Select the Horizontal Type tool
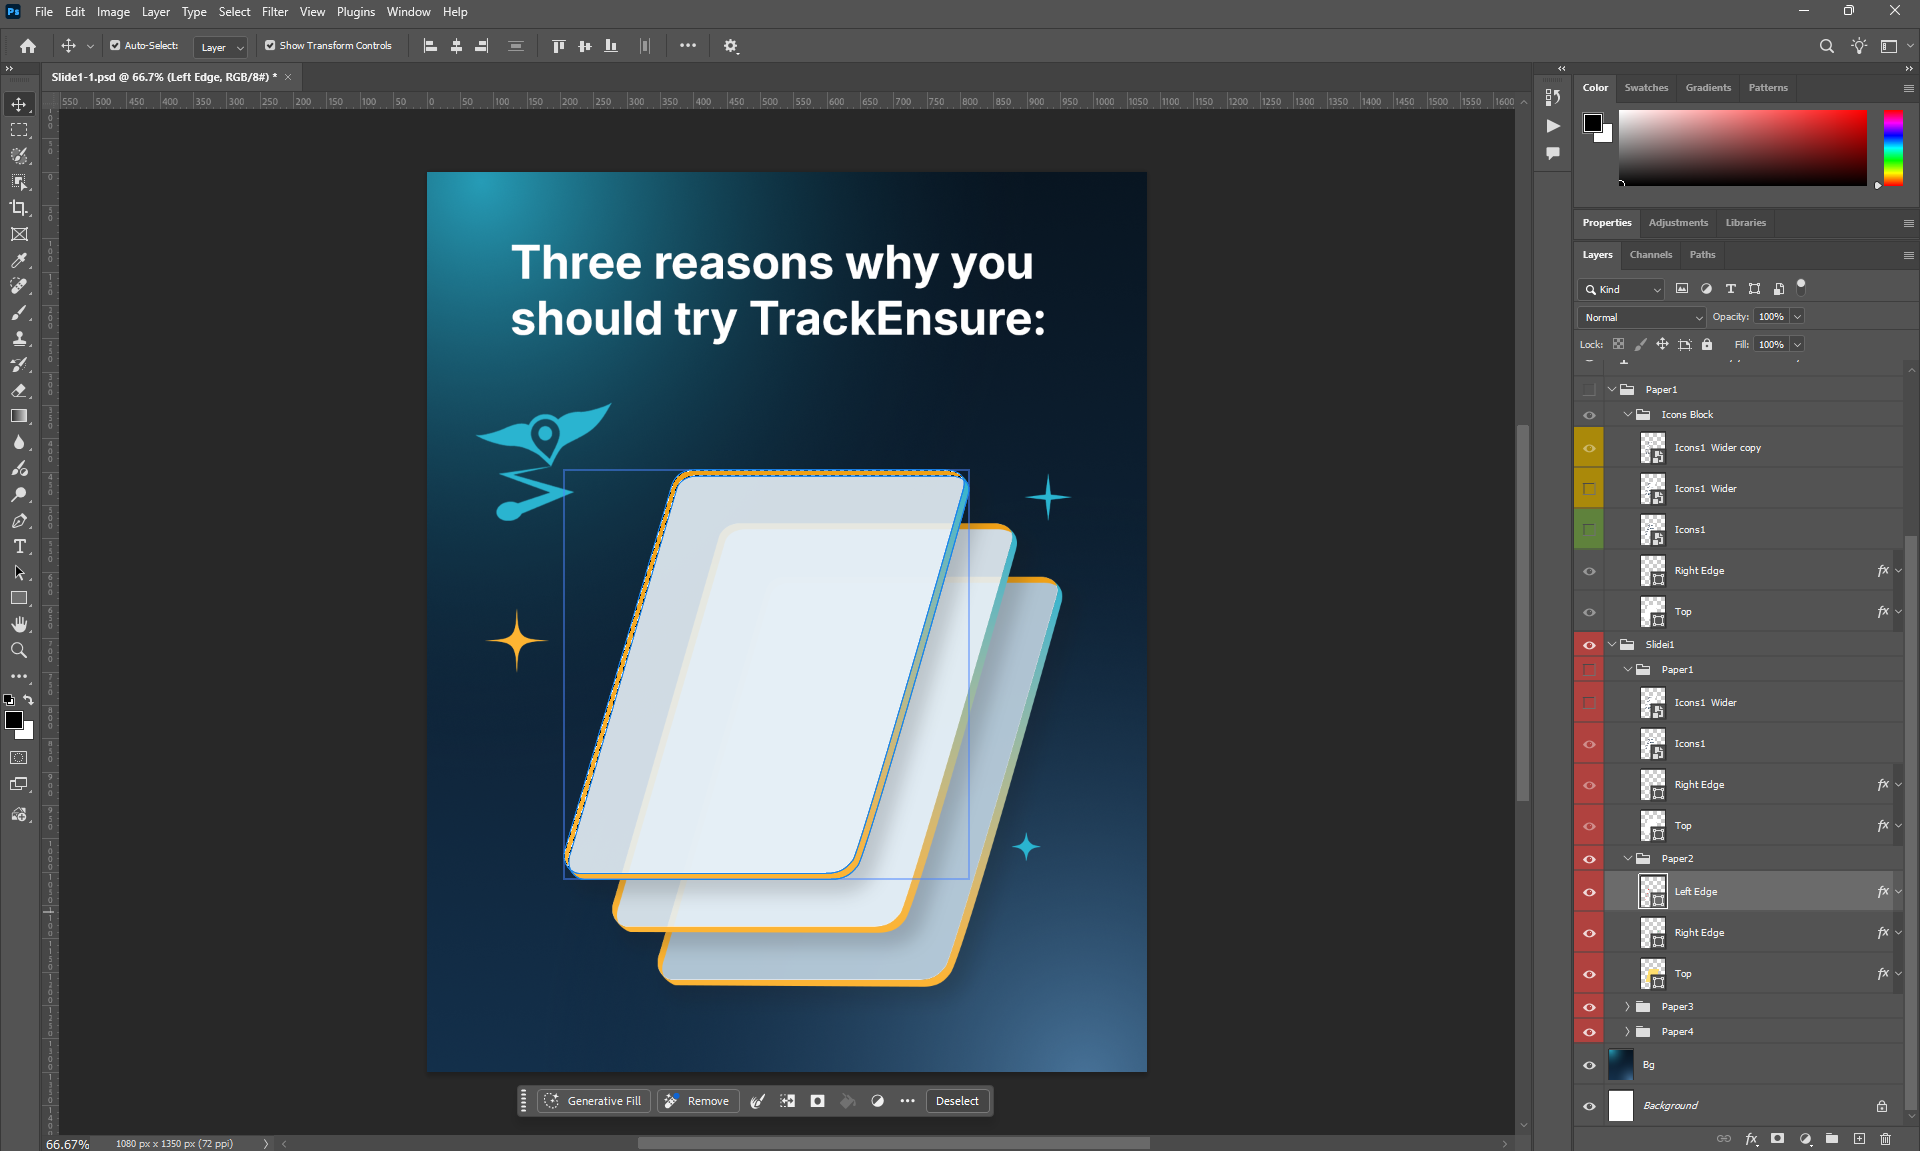 pyautogui.click(x=19, y=546)
